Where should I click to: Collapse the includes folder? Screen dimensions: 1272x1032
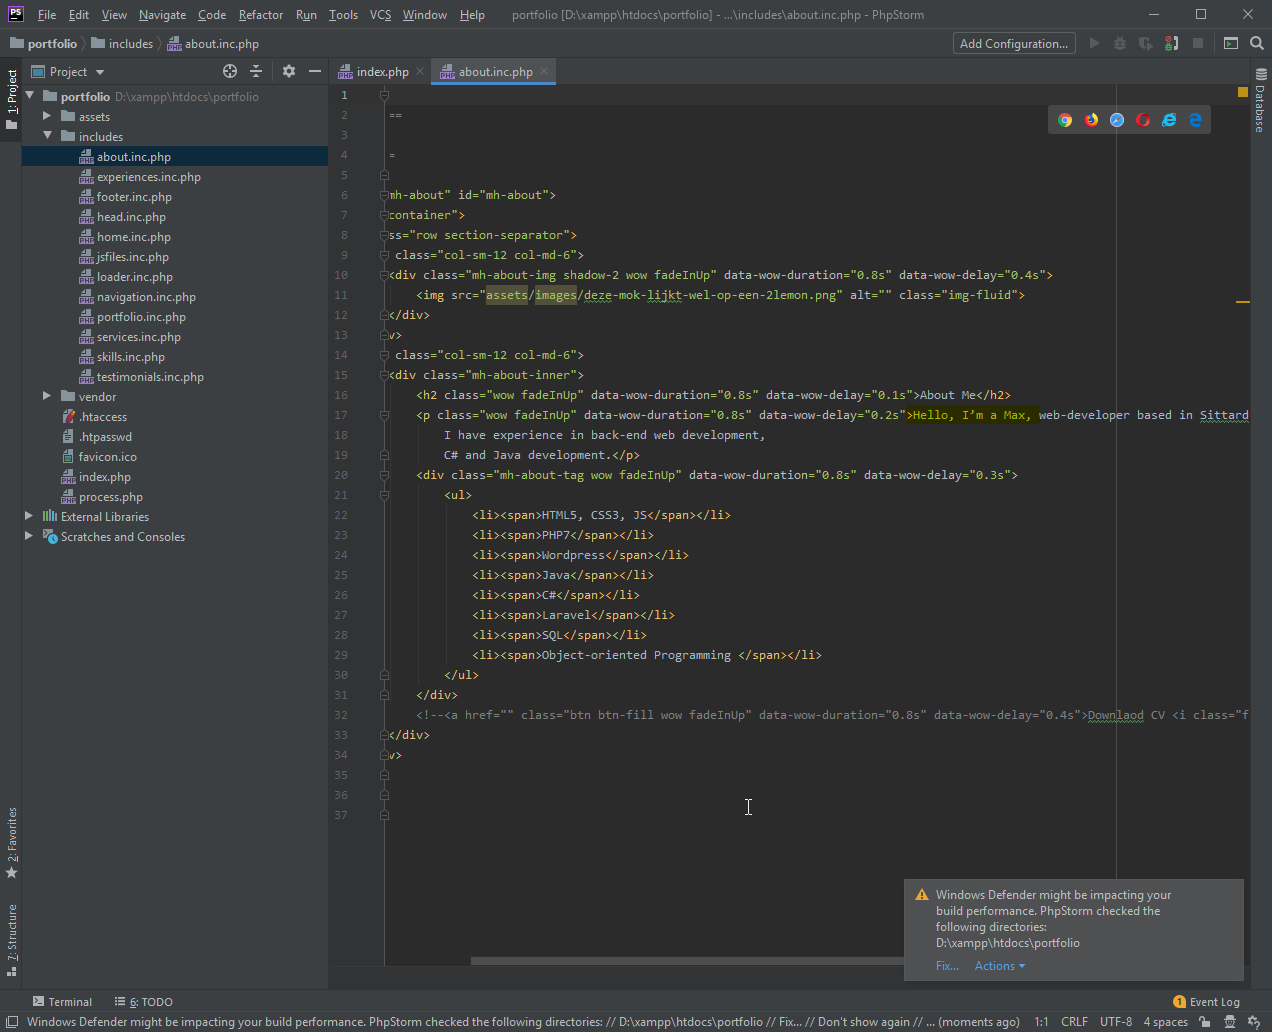tap(47, 137)
